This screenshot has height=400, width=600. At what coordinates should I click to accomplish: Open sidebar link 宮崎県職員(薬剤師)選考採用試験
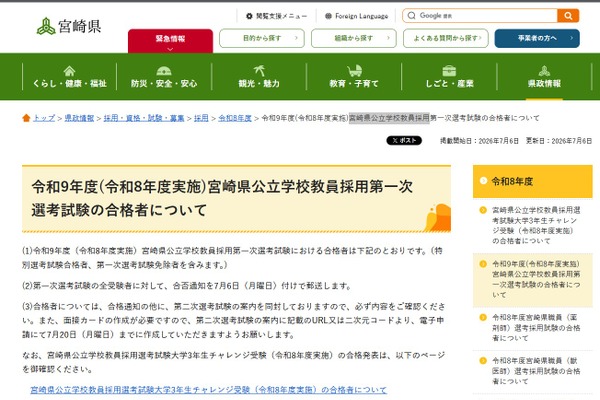pyautogui.click(x=536, y=328)
